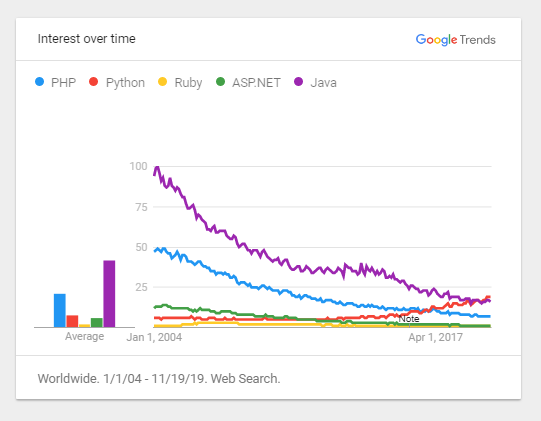
Task: Click the blue PHP legend dot
Action: pos(40,82)
